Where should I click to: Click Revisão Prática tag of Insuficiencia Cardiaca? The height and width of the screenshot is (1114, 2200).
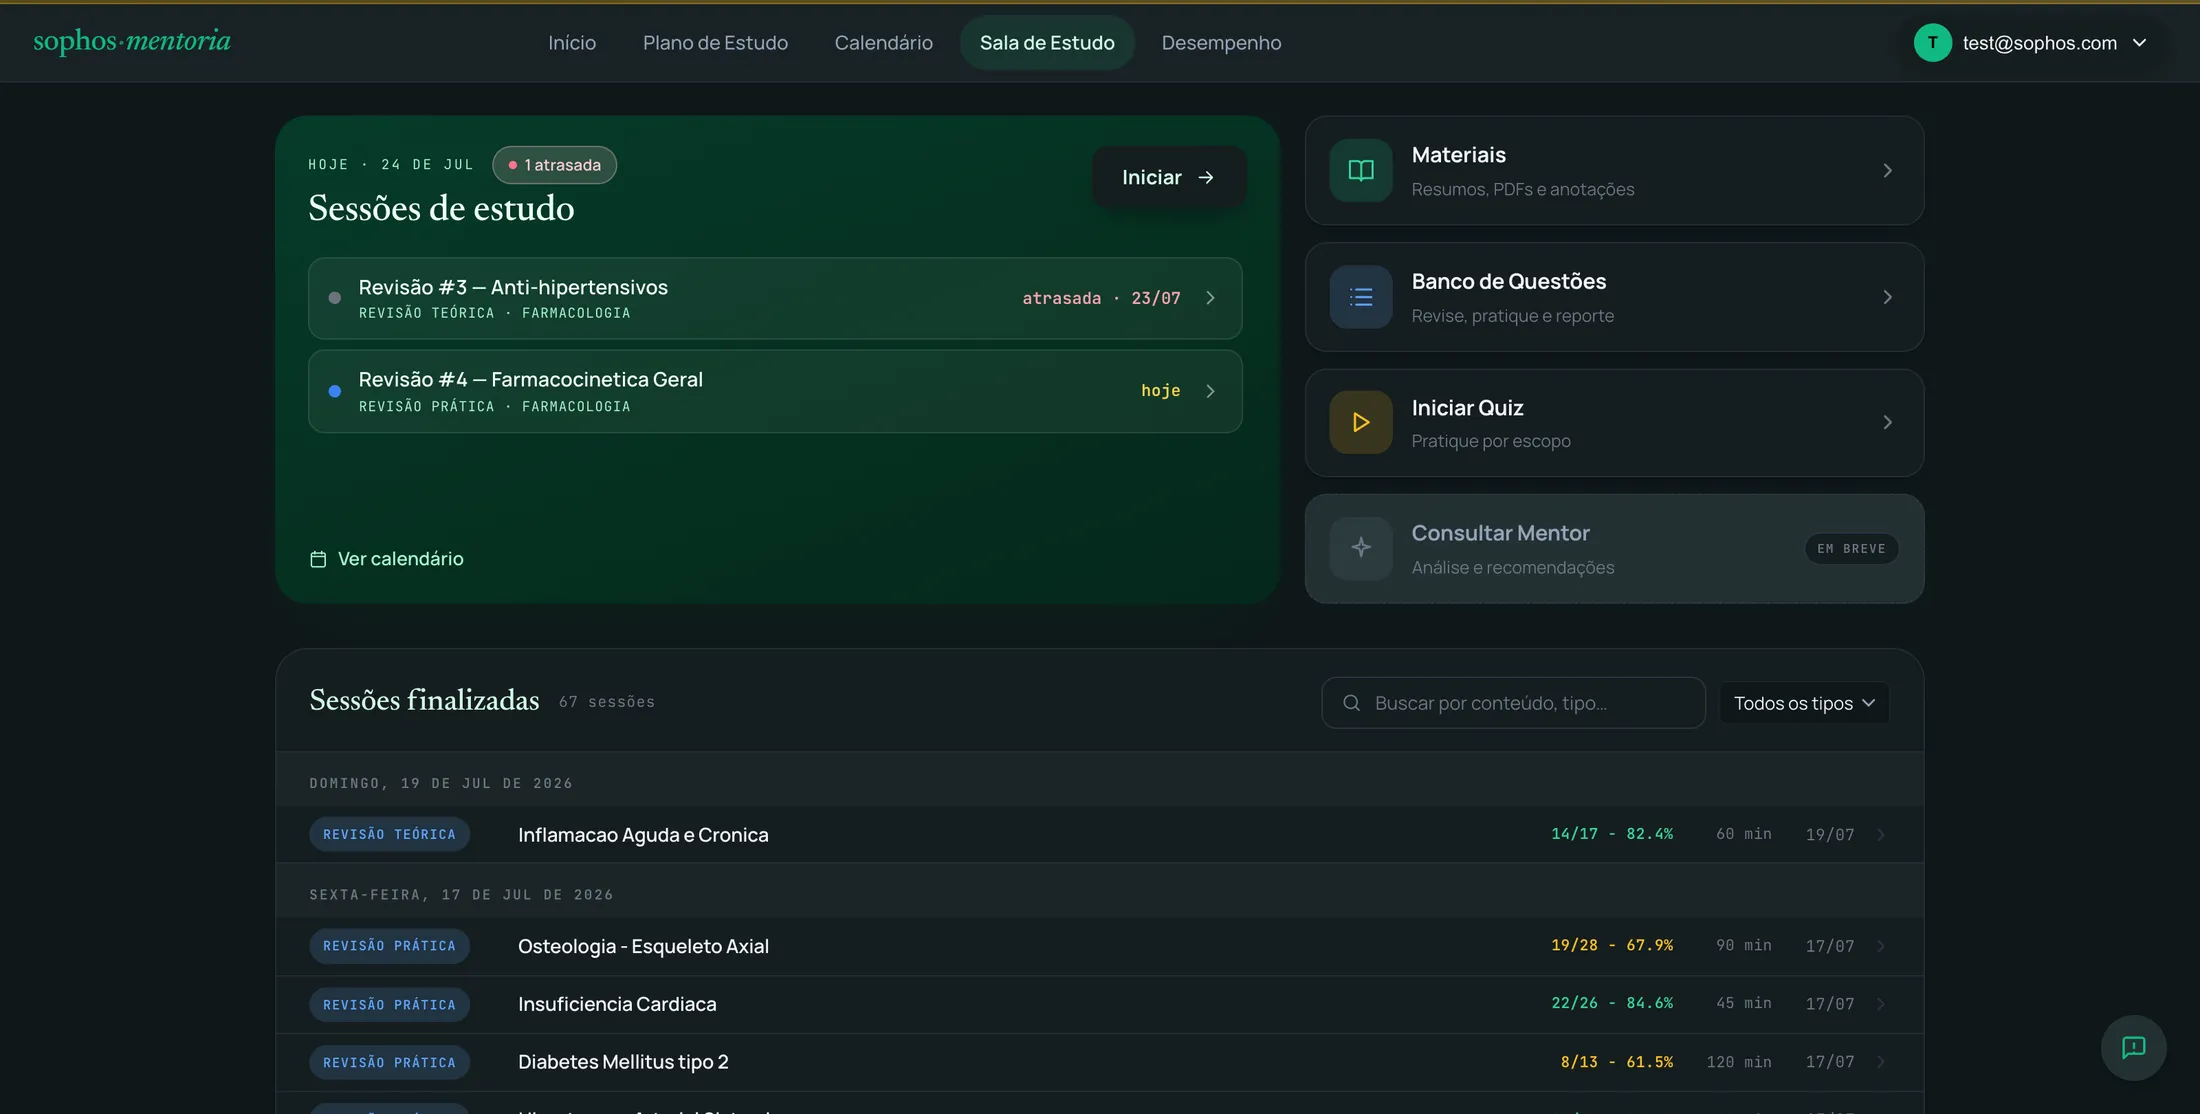389,1004
